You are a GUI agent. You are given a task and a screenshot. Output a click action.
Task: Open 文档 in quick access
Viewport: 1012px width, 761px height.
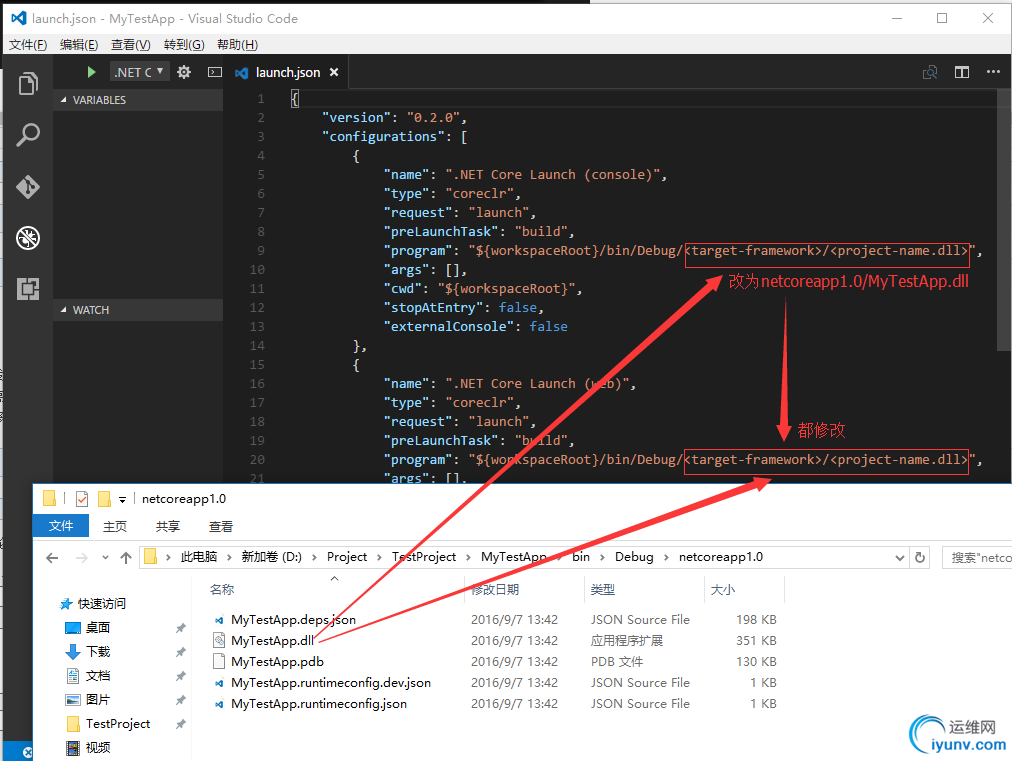point(97,676)
